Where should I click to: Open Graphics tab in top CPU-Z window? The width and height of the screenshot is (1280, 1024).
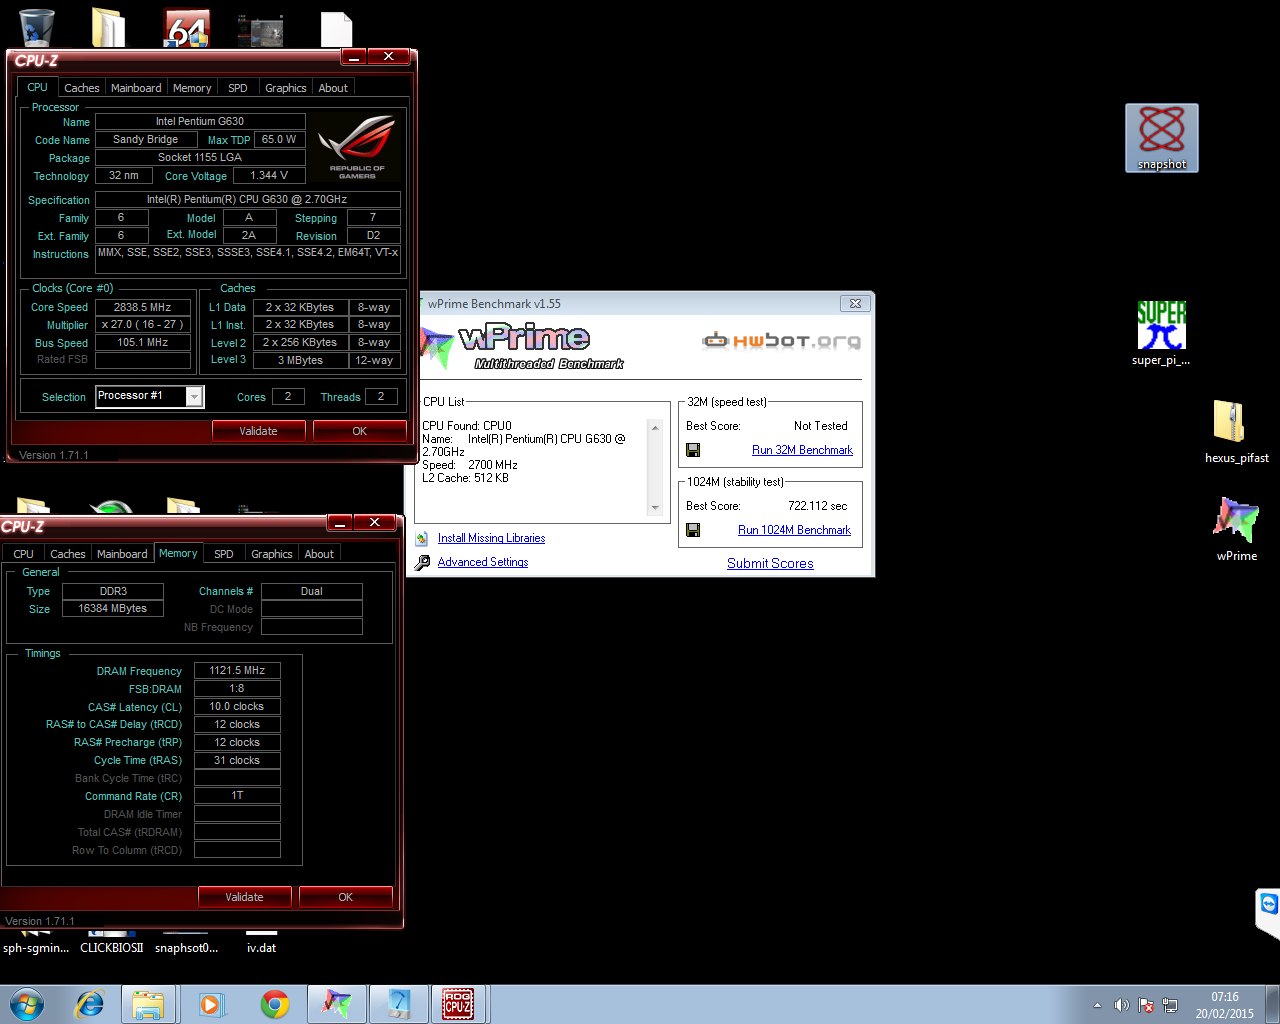286,88
